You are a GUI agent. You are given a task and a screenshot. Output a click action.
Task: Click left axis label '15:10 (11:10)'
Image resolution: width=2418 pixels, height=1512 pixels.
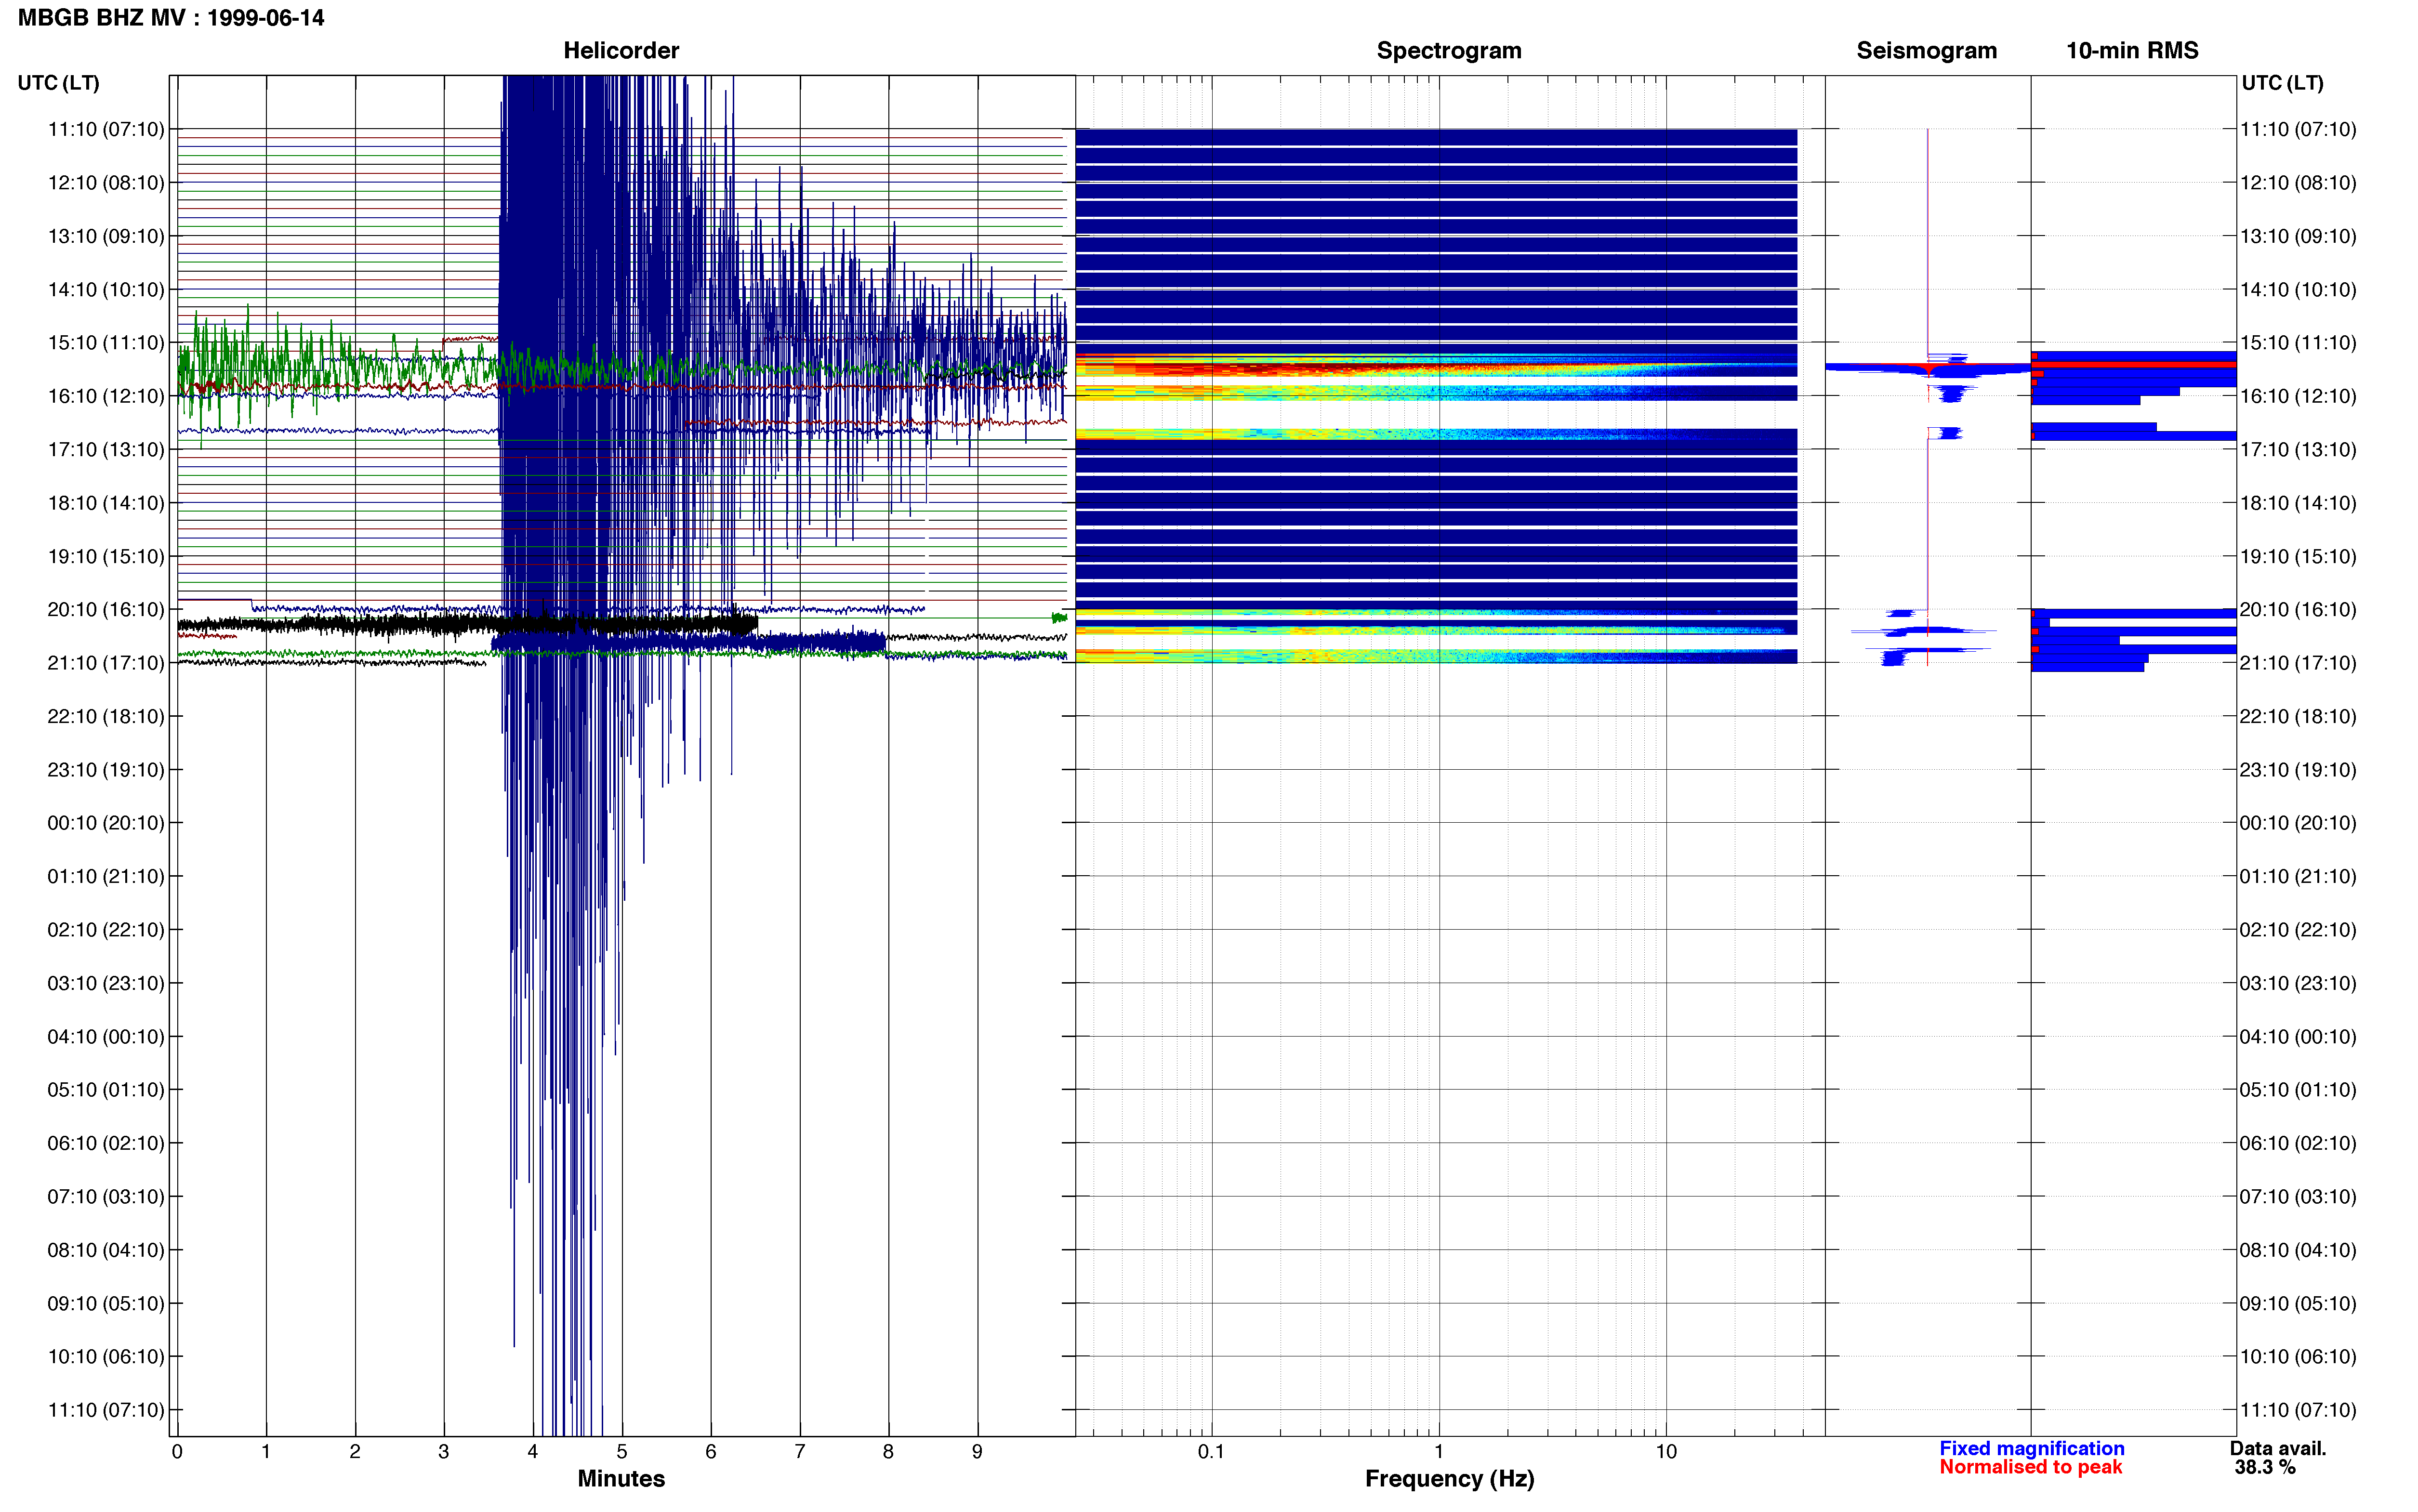point(106,343)
